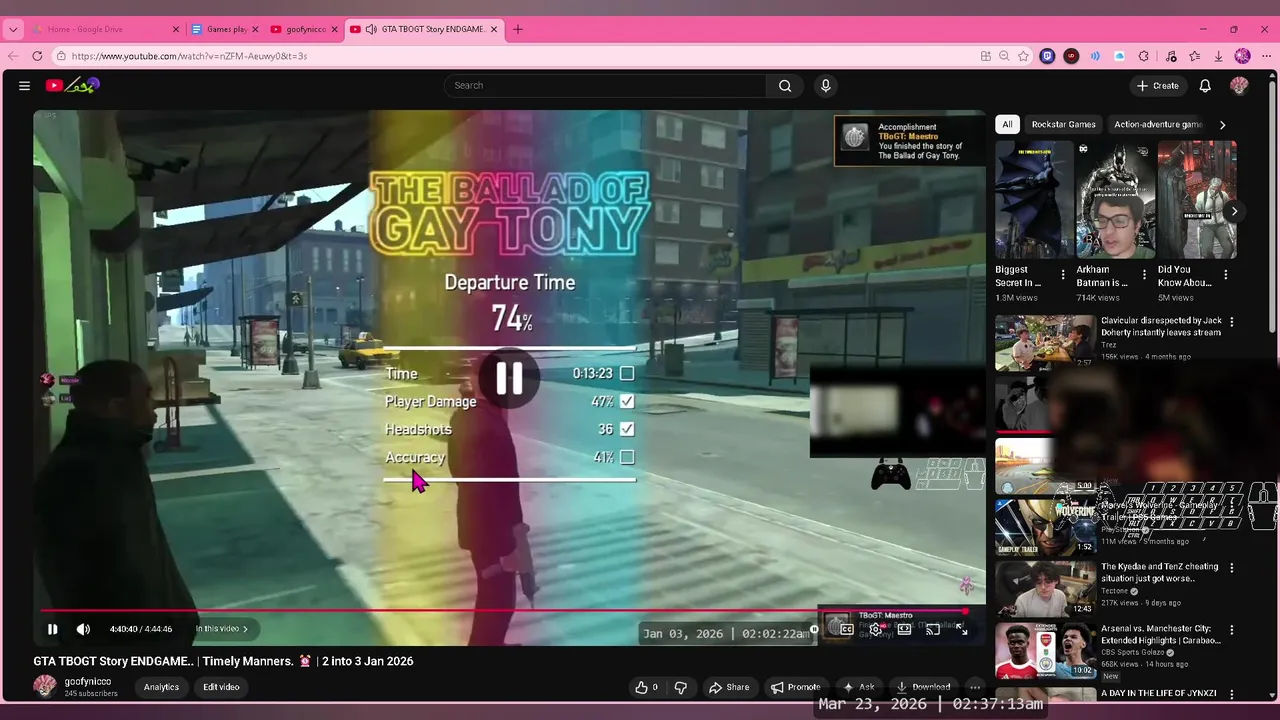Open the Clavicular disrespected video thumbnail
The width and height of the screenshot is (1280, 720).
click(1045, 343)
